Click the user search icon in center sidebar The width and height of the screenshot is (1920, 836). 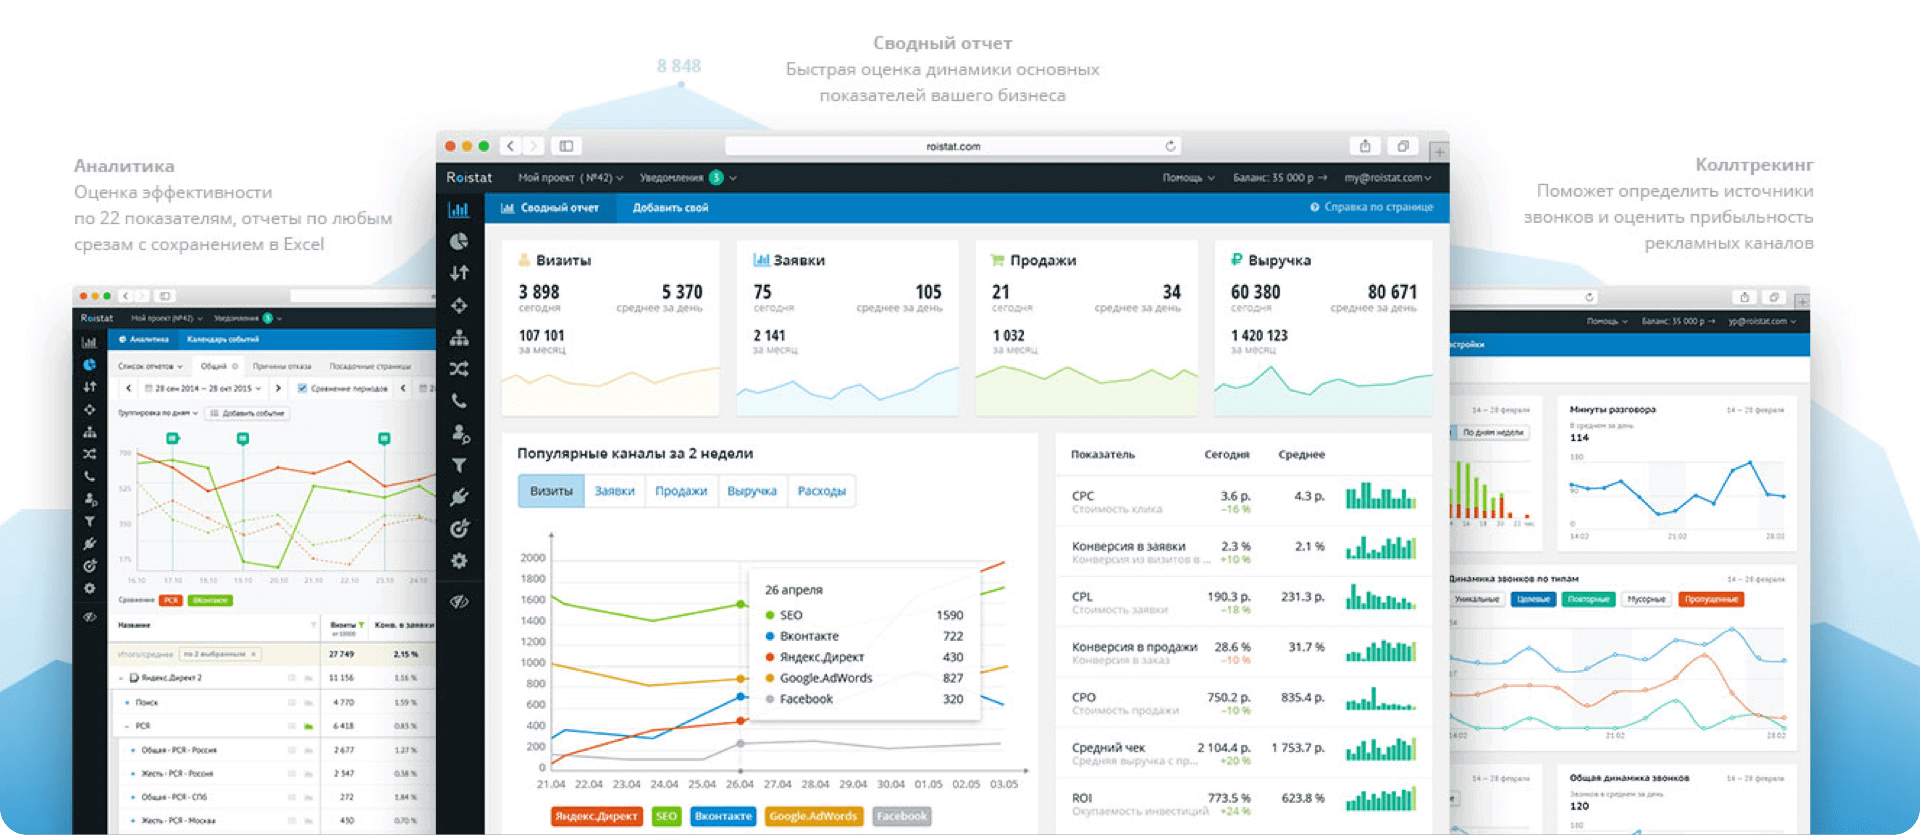(460, 433)
